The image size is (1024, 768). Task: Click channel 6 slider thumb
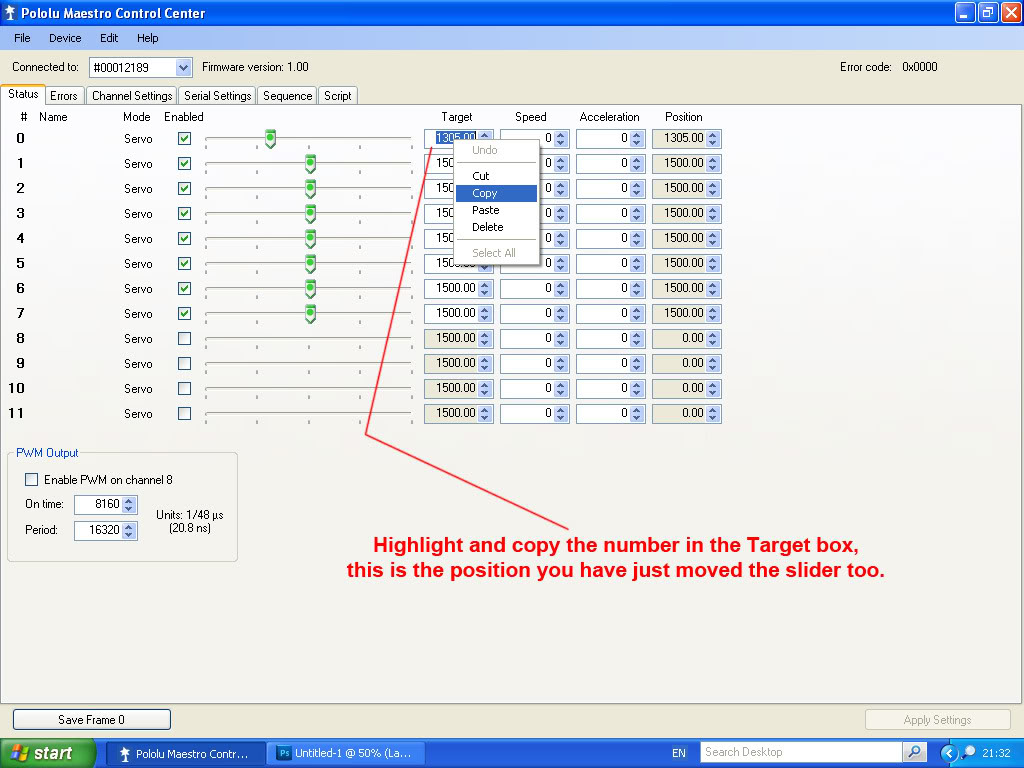311,289
